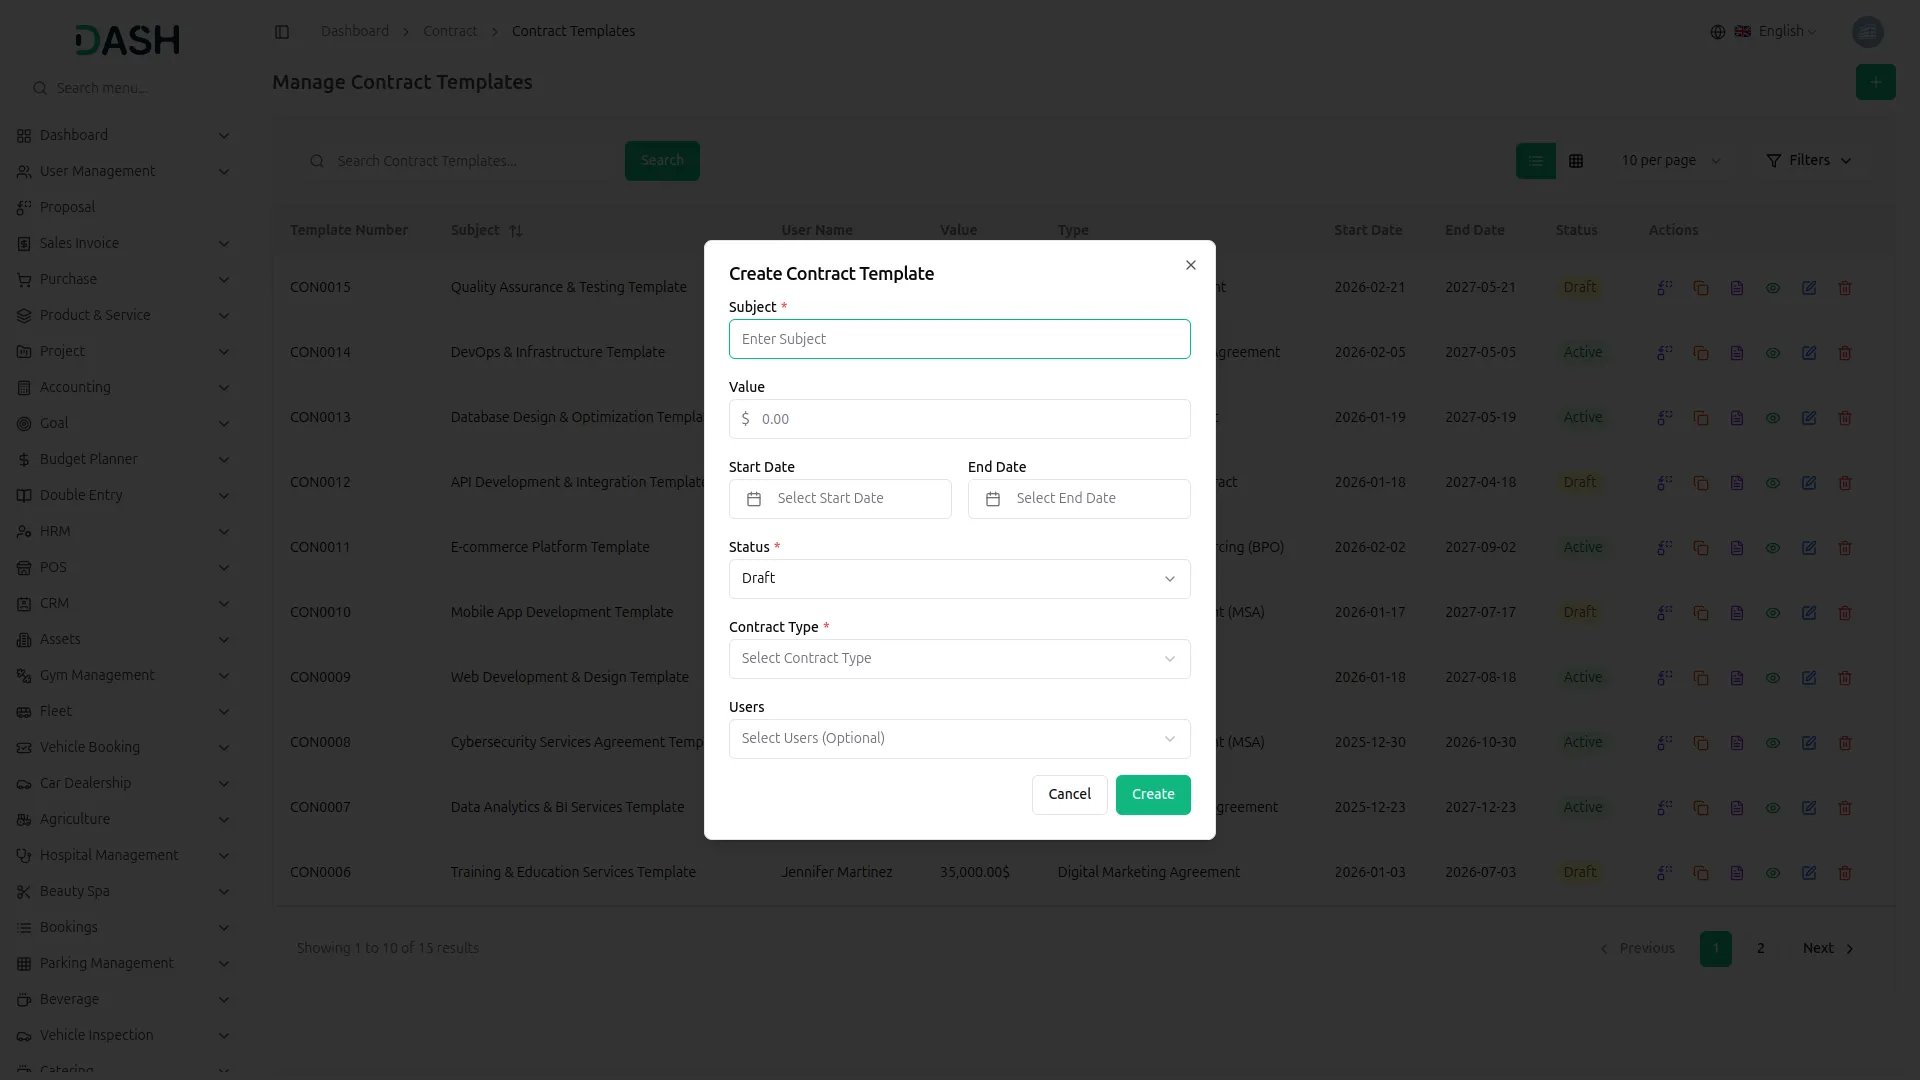Select the Proposal menu item

pos(68,207)
